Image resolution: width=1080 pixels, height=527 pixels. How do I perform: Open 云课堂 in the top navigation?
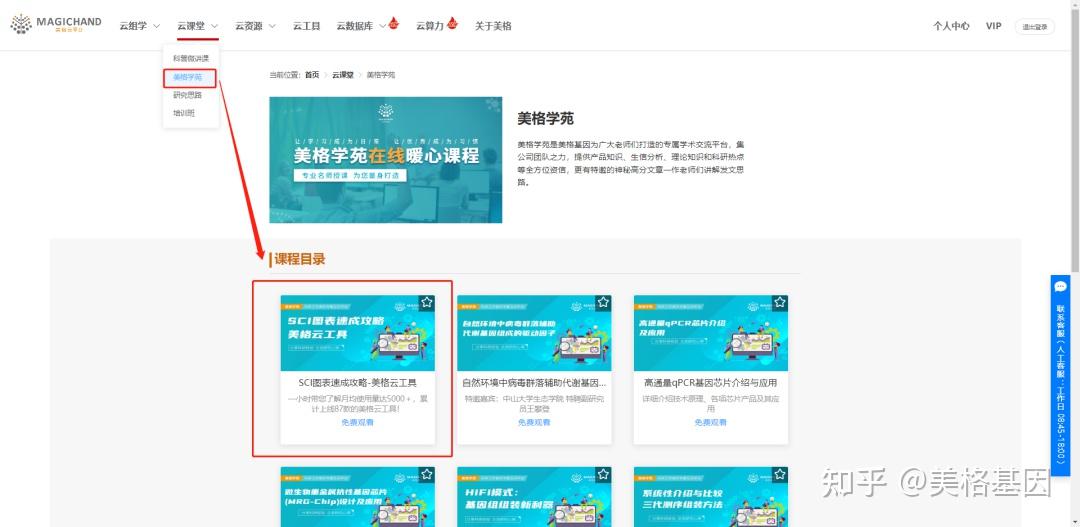coord(191,26)
